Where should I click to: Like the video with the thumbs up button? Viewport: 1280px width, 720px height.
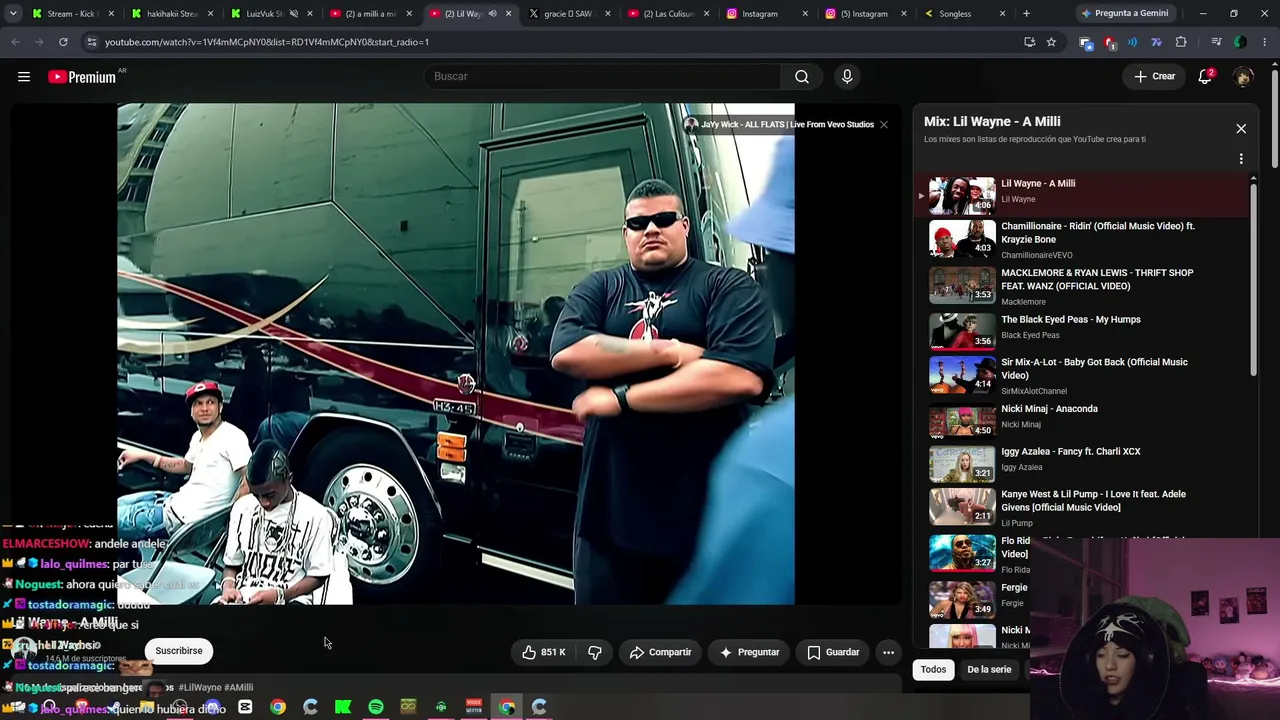[543, 652]
